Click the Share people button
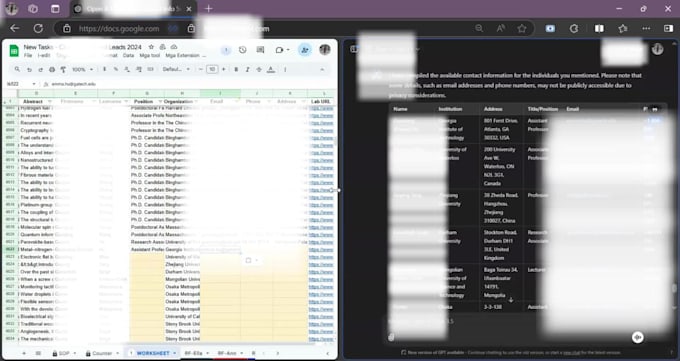The image size is (680, 361). 305,50
